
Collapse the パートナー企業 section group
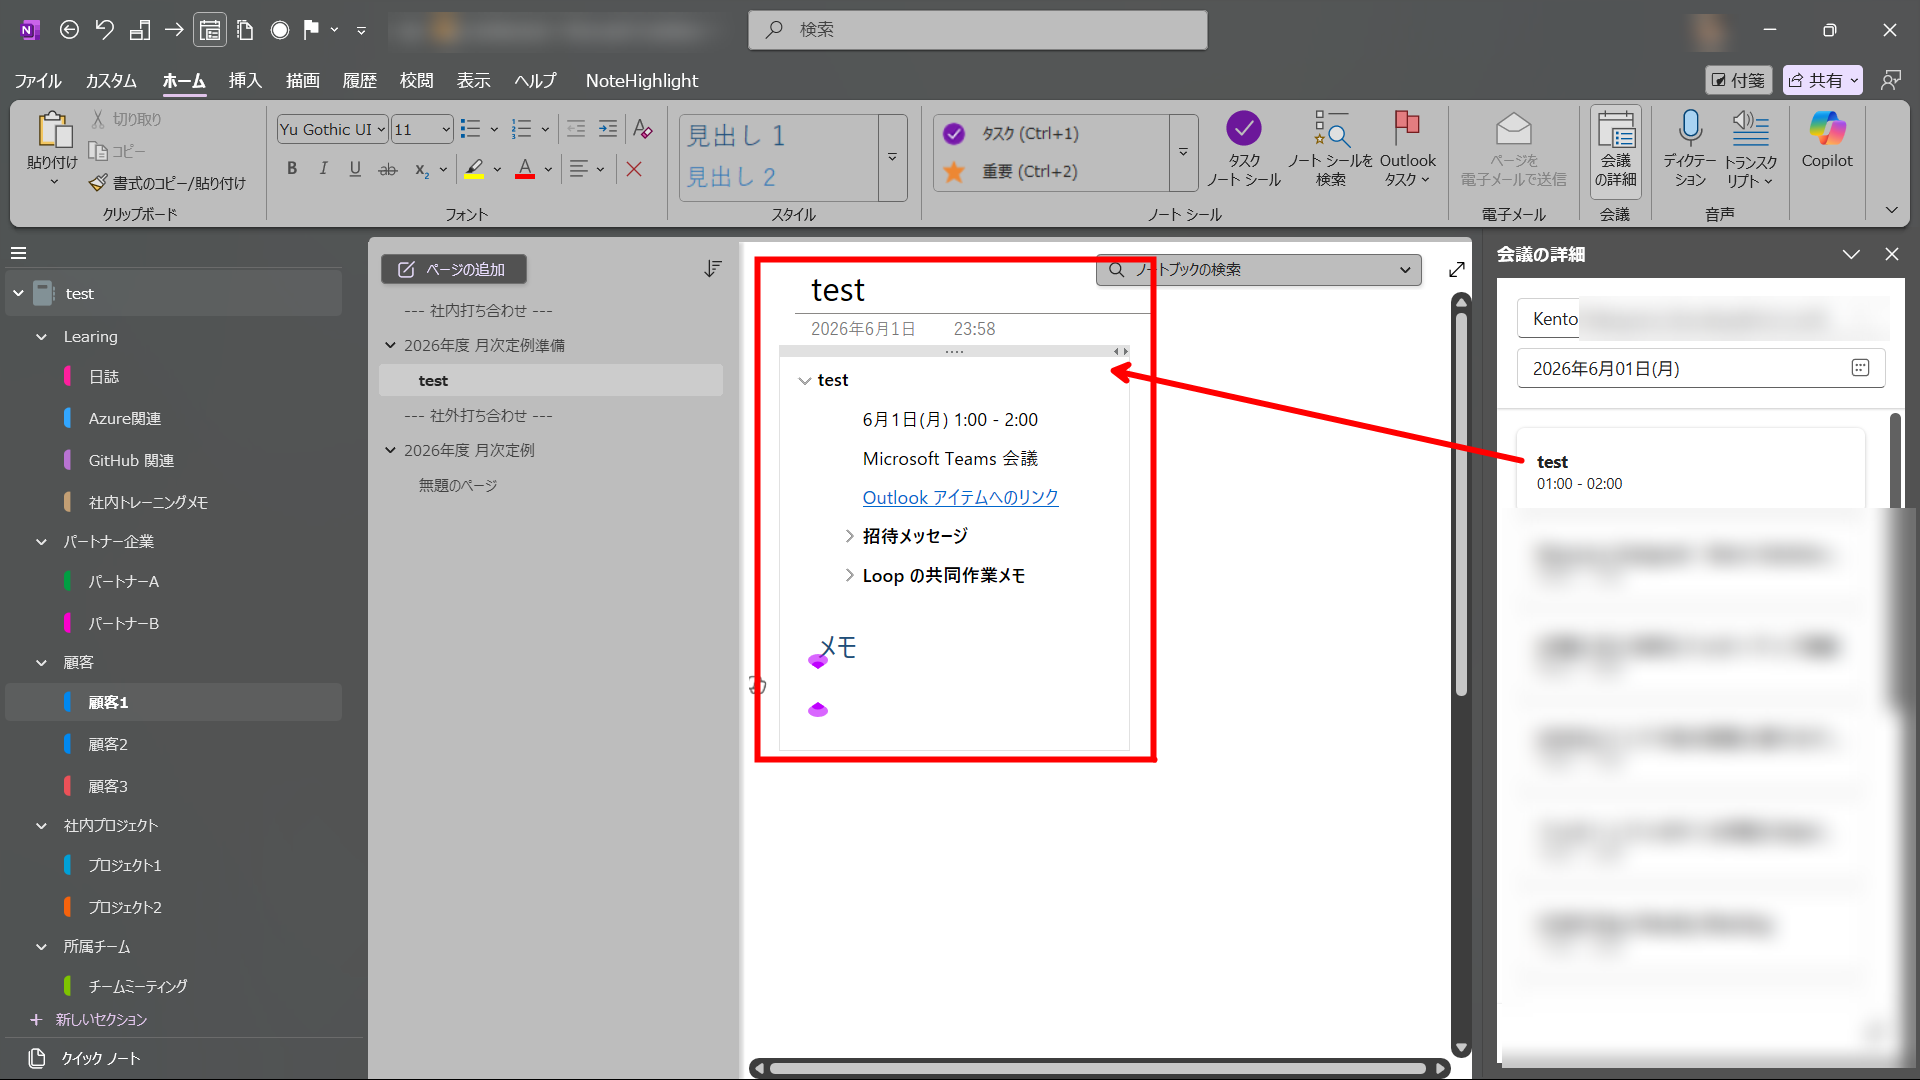pyautogui.click(x=41, y=542)
